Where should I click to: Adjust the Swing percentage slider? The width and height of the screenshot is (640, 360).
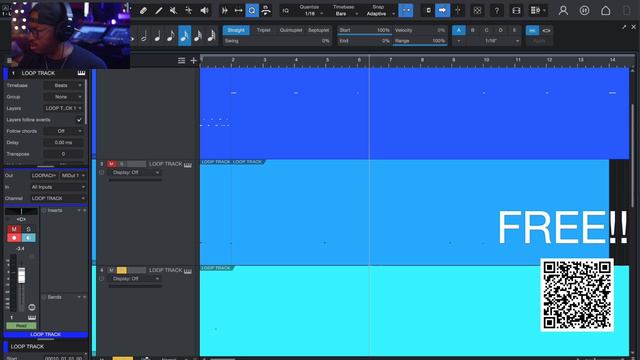(x=277, y=41)
